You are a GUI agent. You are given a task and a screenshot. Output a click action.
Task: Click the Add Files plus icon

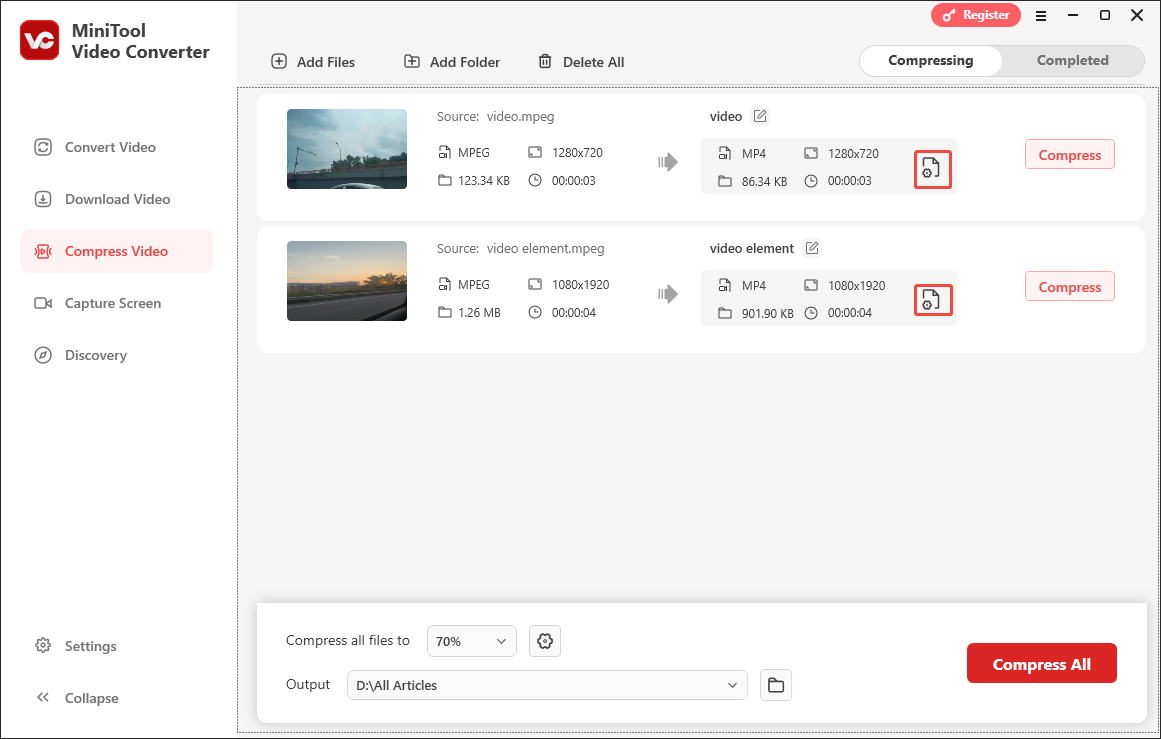[279, 61]
